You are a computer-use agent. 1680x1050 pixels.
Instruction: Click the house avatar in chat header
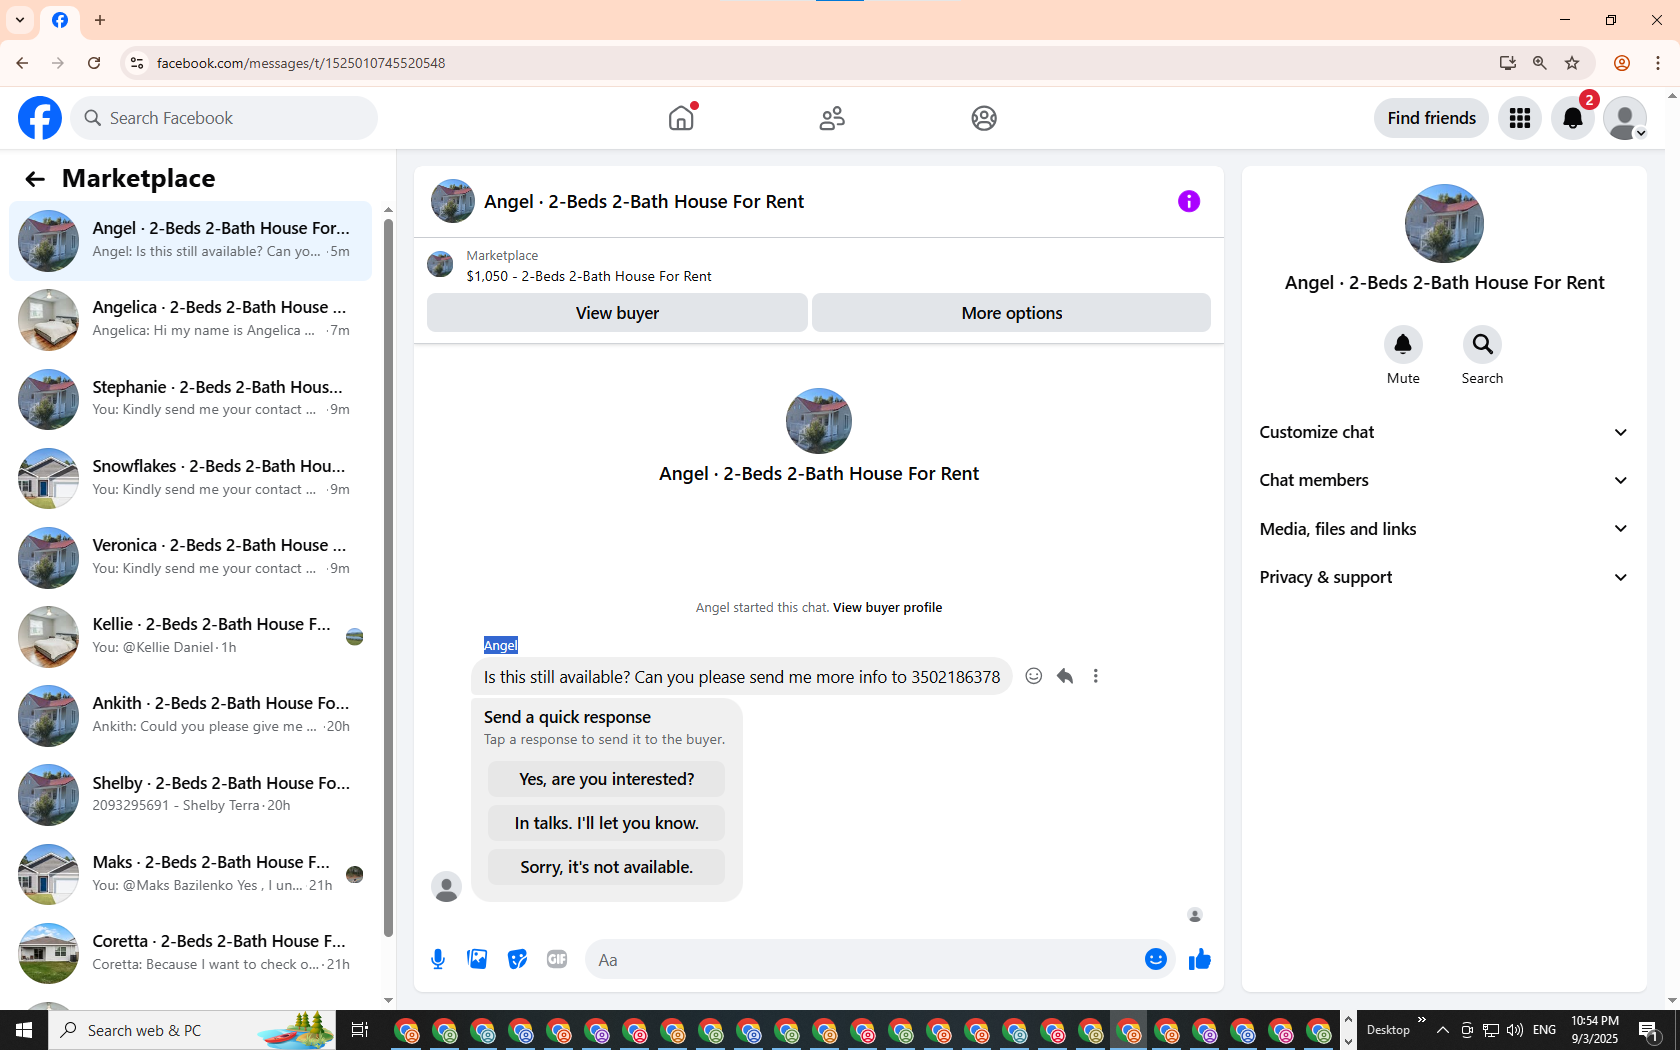(453, 201)
